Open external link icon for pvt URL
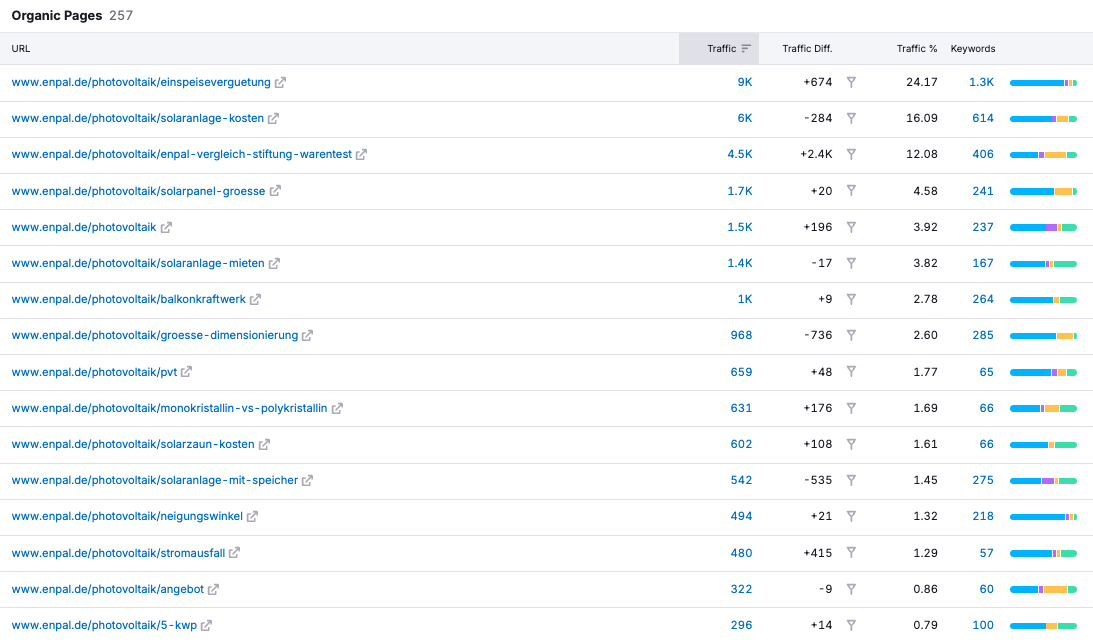 pos(186,372)
